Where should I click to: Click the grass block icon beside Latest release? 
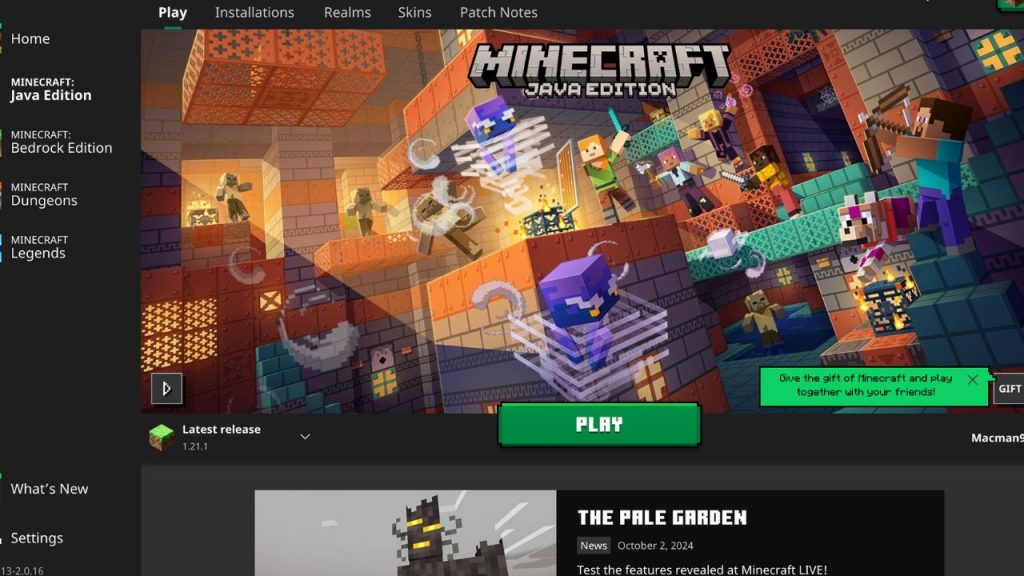click(162, 436)
